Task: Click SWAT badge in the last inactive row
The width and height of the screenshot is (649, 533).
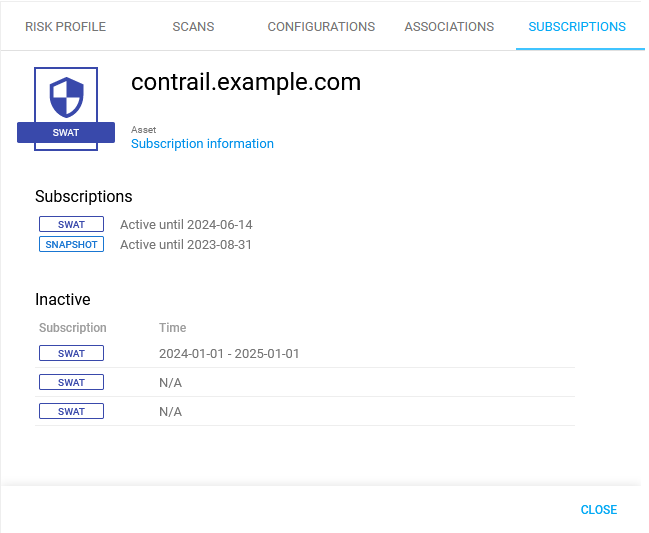Action: (71, 411)
